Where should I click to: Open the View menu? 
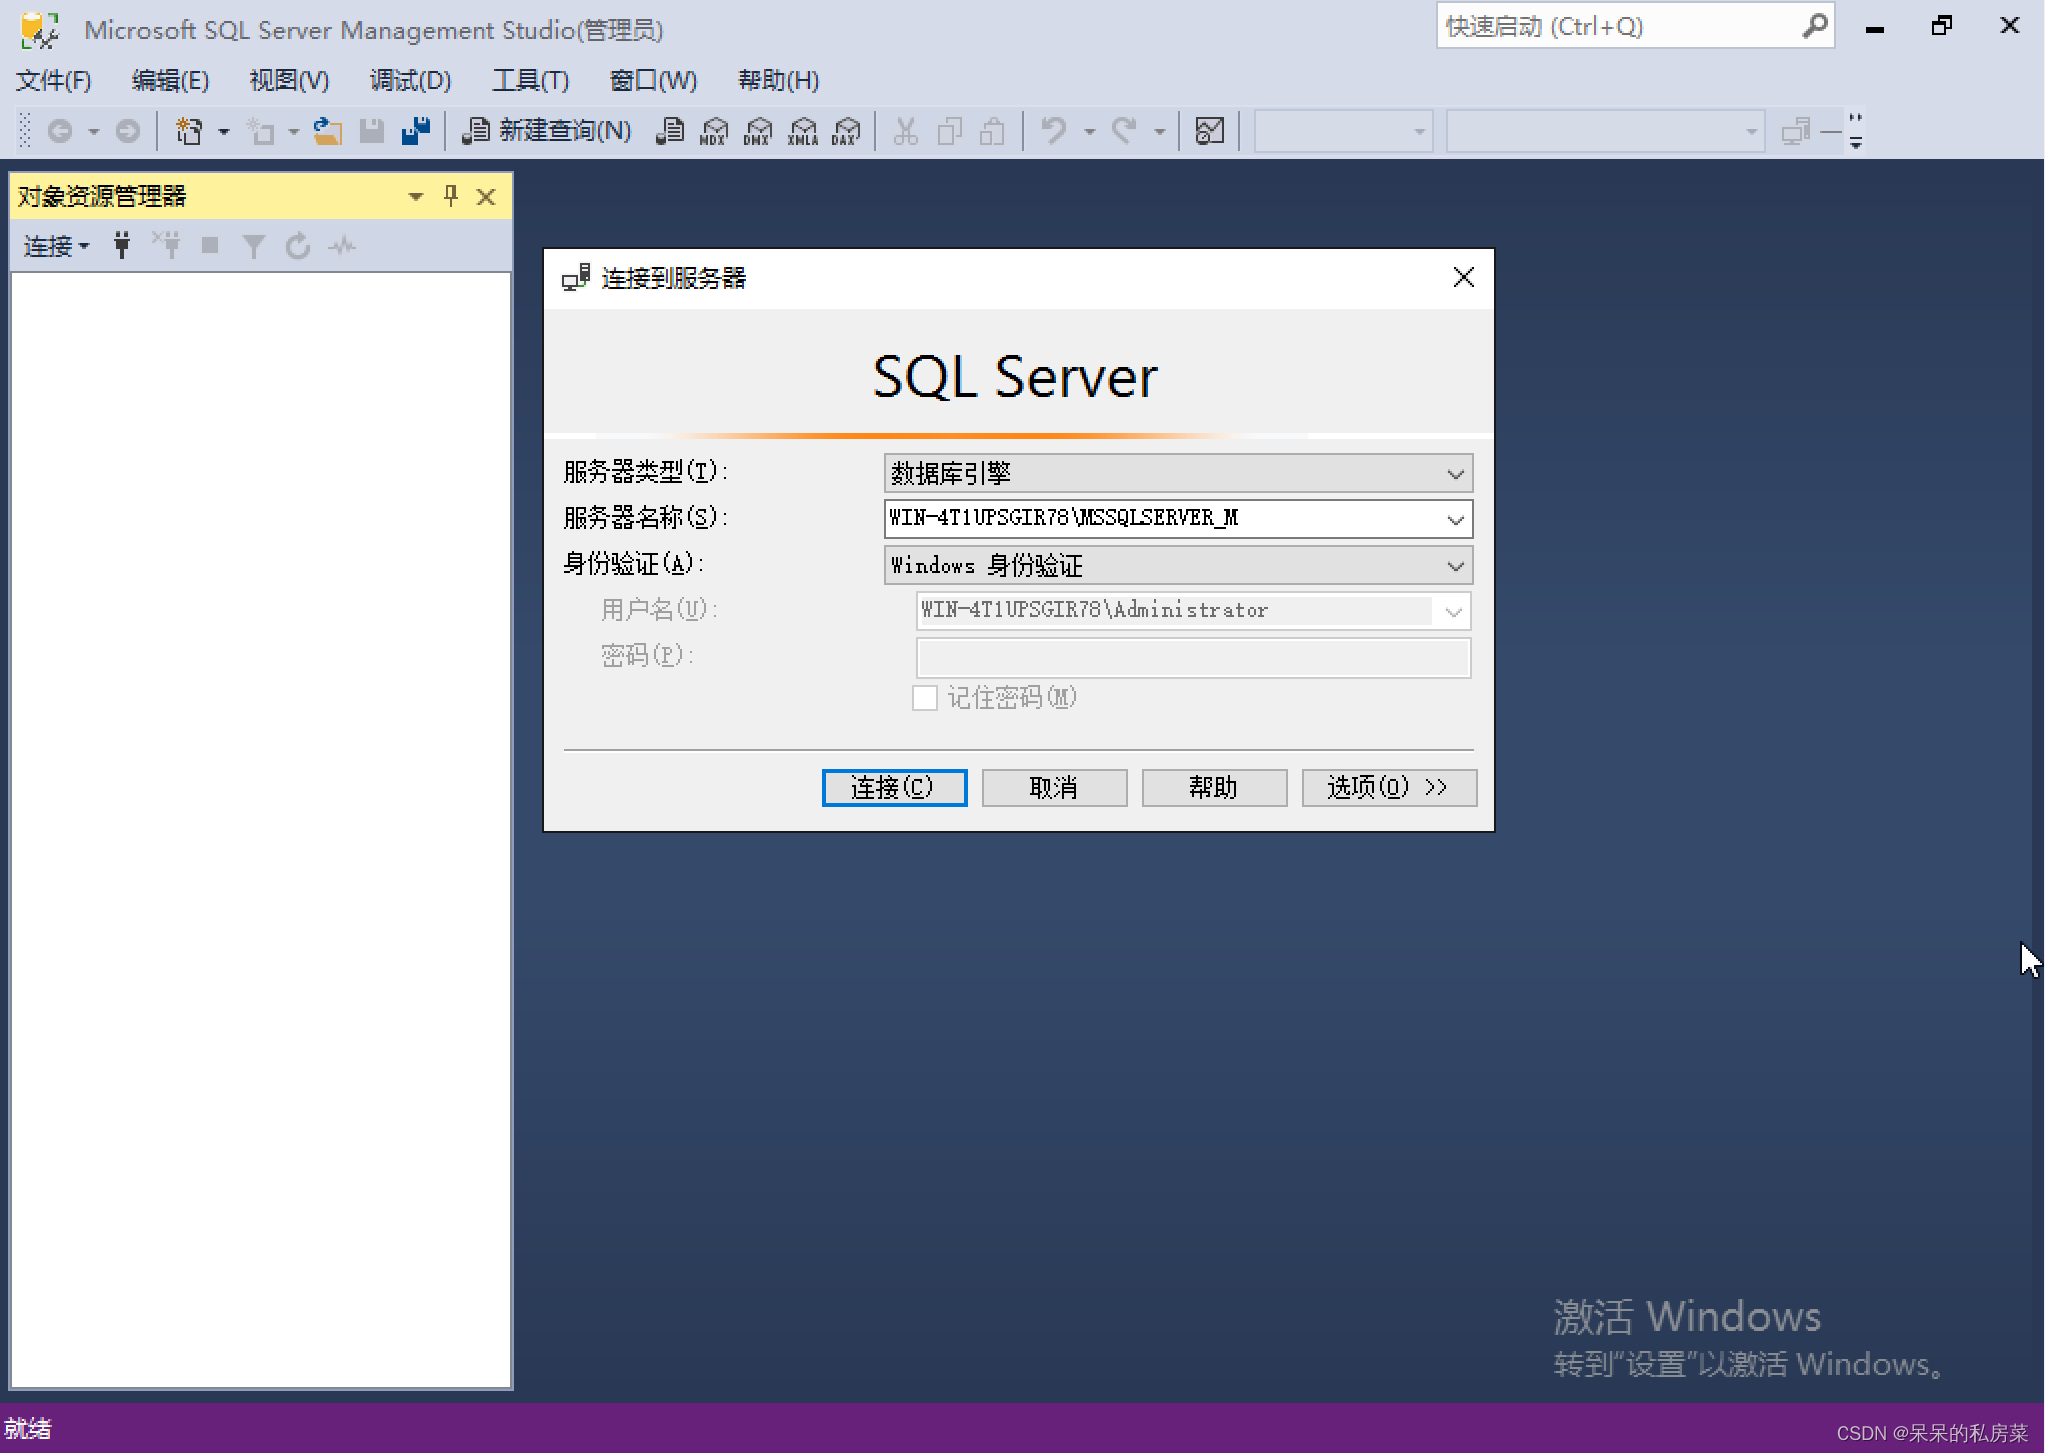(x=289, y=80)
